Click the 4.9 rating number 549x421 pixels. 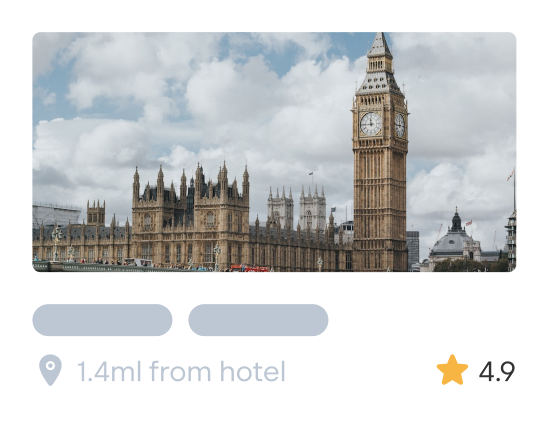(x=497, y=371)
